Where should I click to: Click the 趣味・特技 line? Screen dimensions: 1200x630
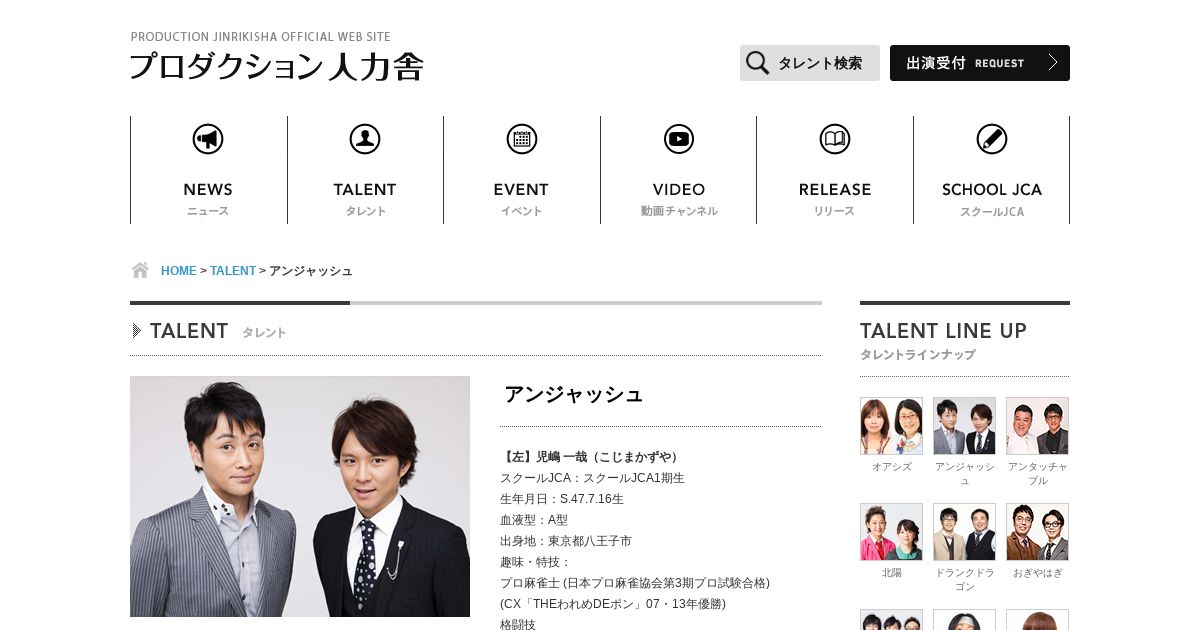tap(535, 562)
